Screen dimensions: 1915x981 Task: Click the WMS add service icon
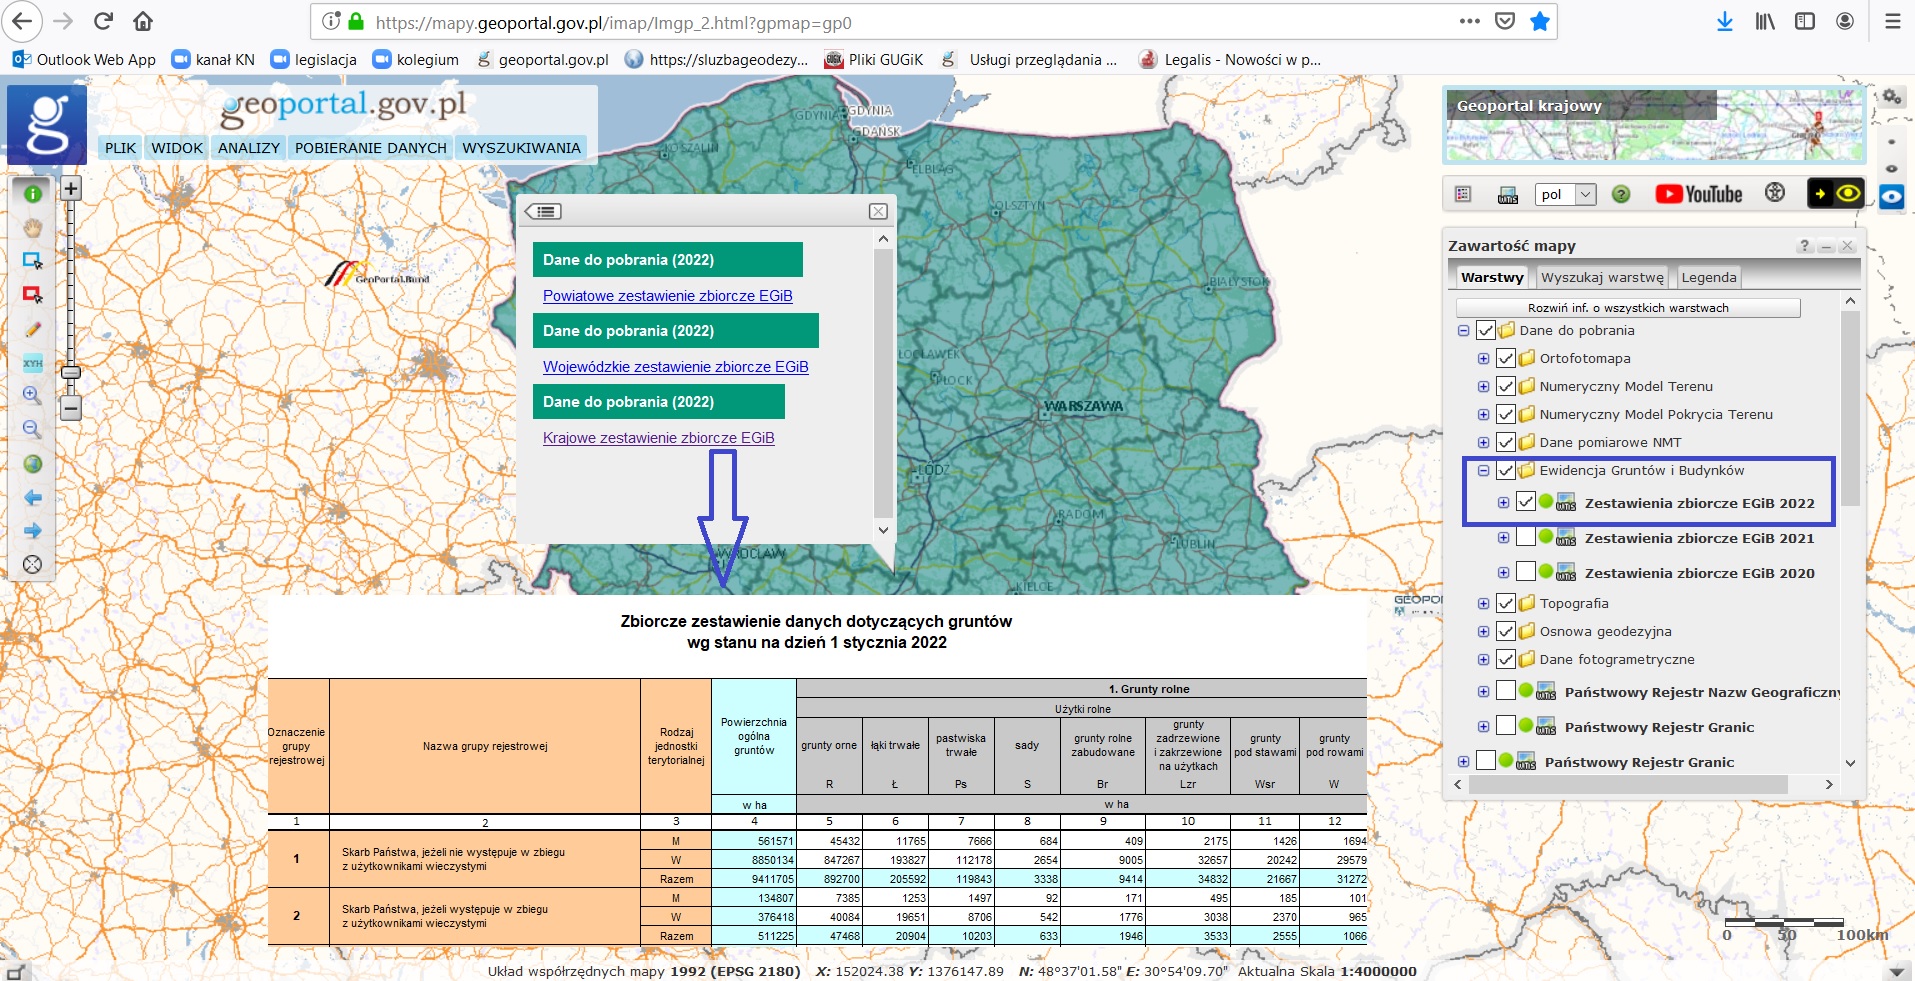click(1508, 195)
